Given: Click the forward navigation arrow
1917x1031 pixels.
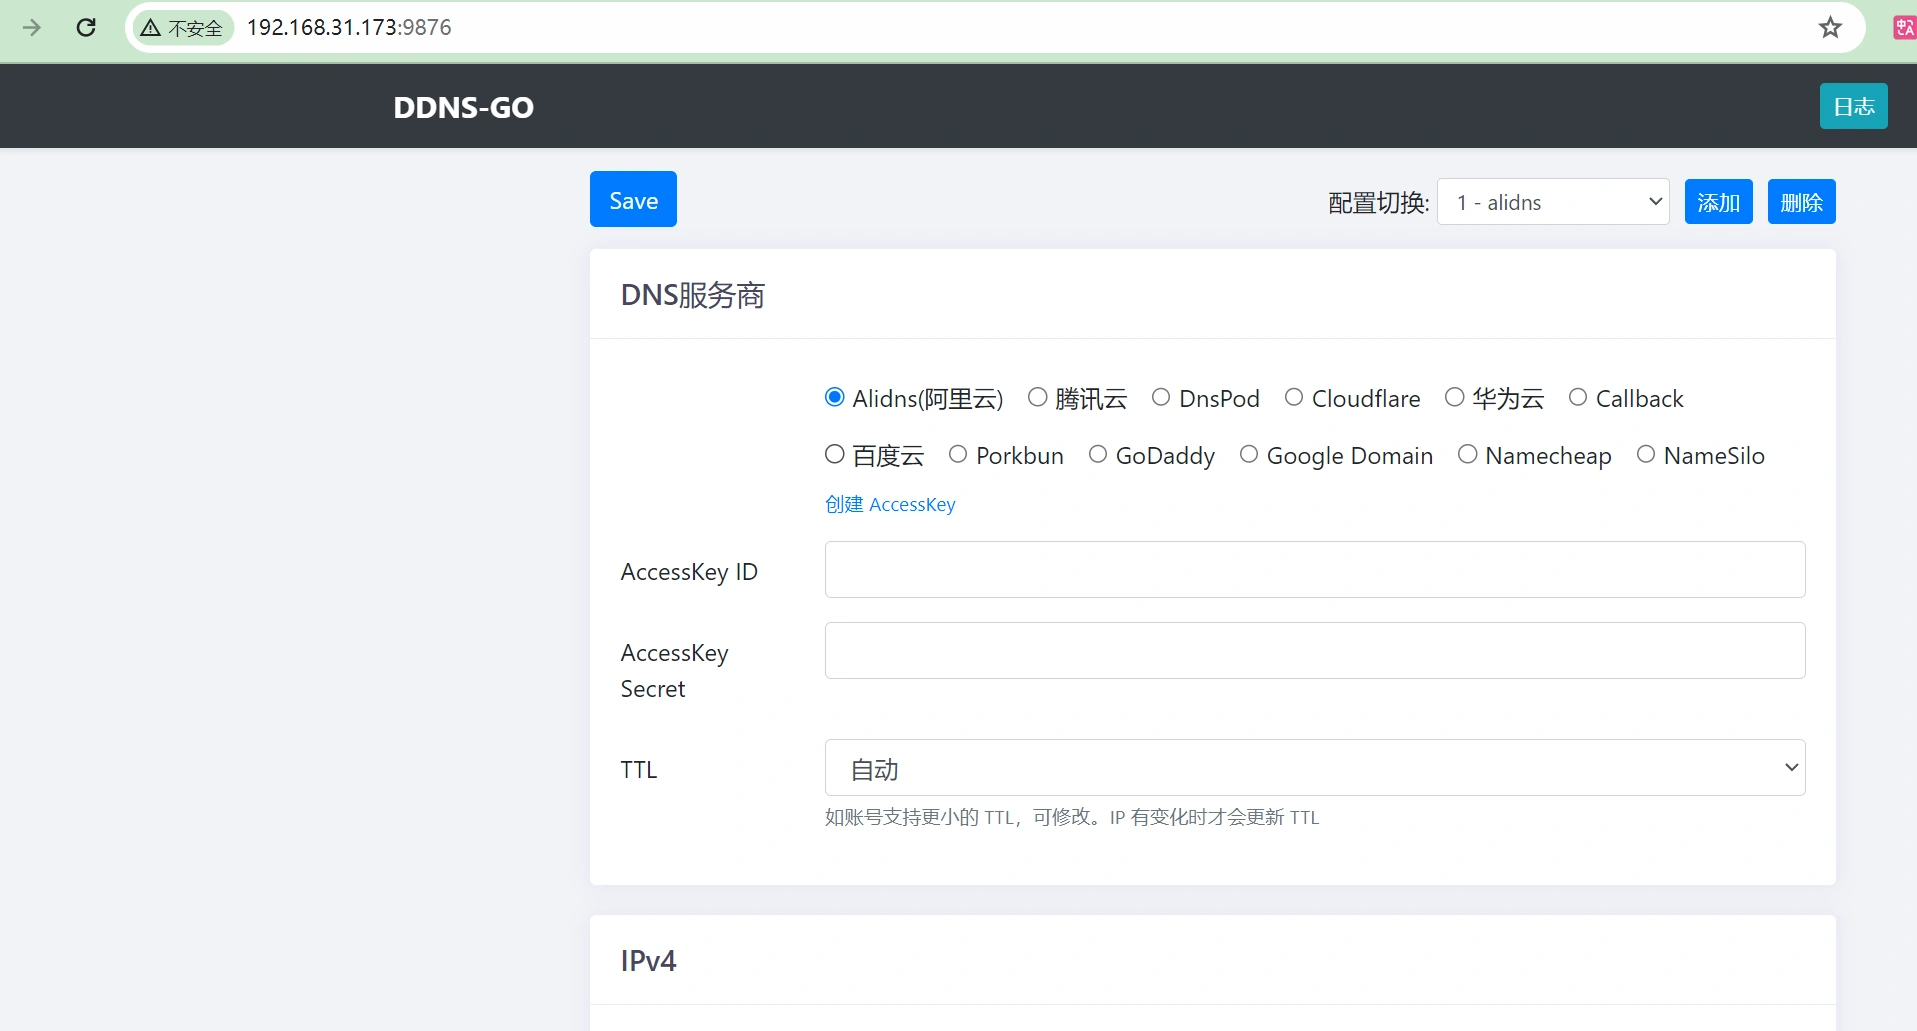Looking at the screenshot, I should [x=32, y=27].
